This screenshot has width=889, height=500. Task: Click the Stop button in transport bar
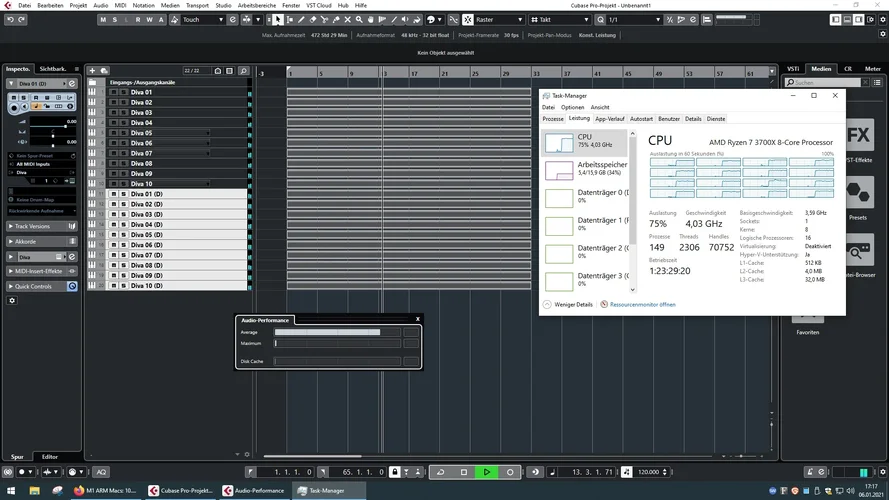pos(464,472)
